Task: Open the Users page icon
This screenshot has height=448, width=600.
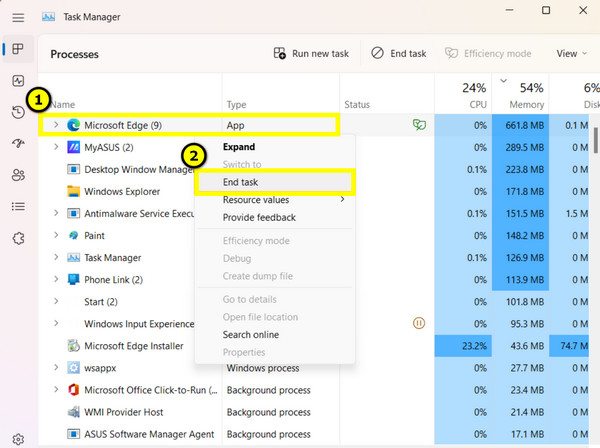Action: [x=18, y=175]
